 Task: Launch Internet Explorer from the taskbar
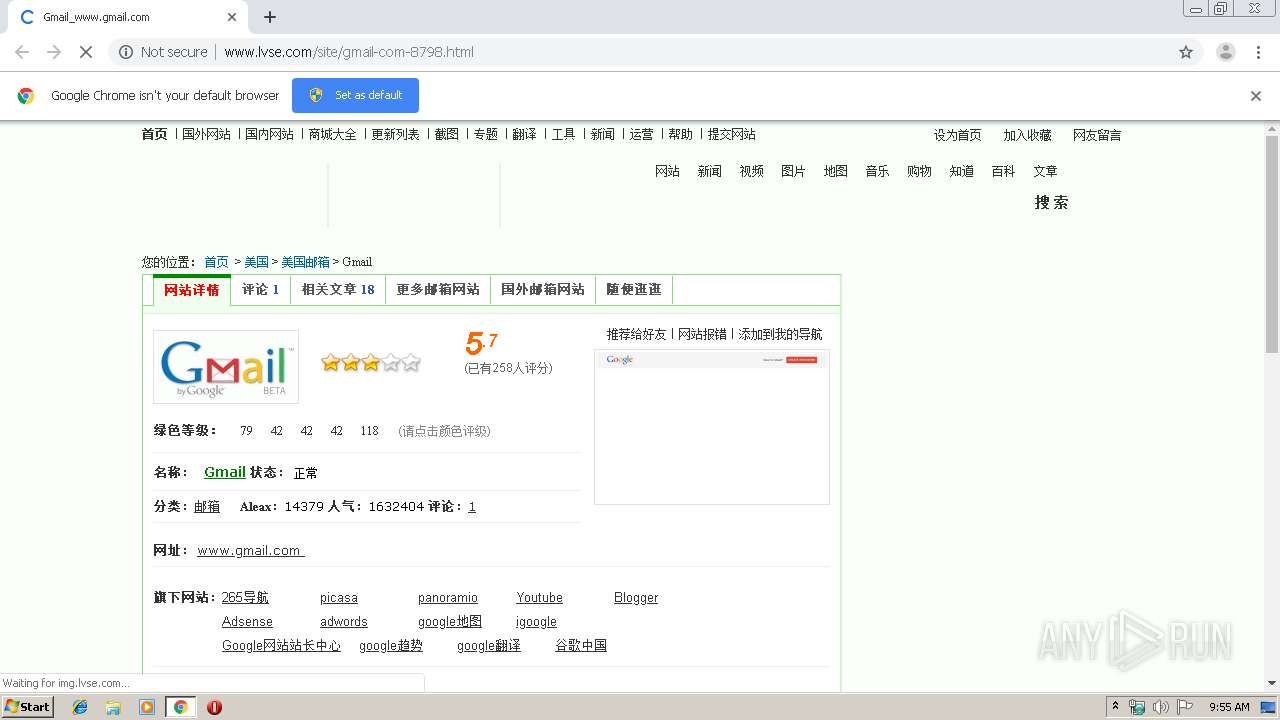pyautogui.click(x=80, y=707)
